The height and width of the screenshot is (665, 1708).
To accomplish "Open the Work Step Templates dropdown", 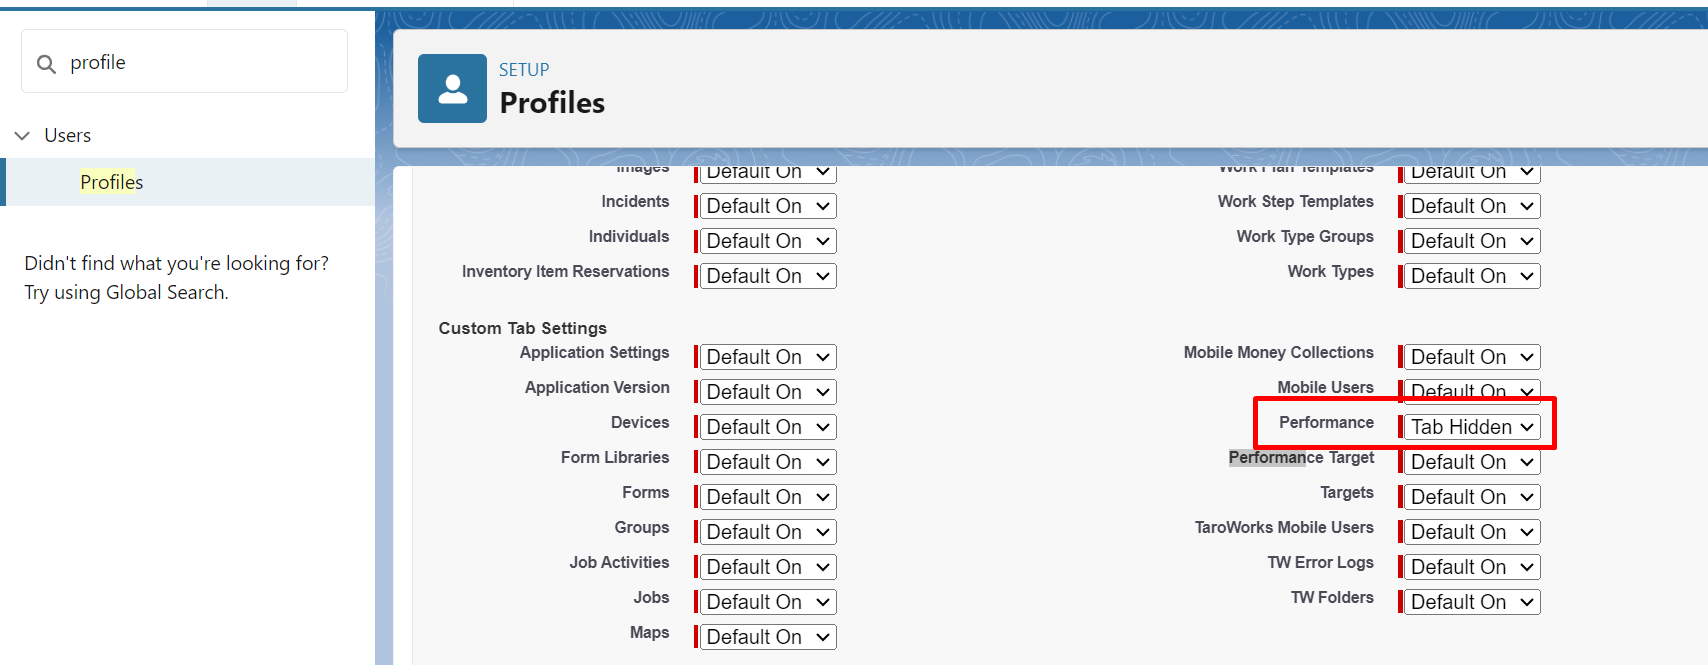I will (x=1471, y=206).
